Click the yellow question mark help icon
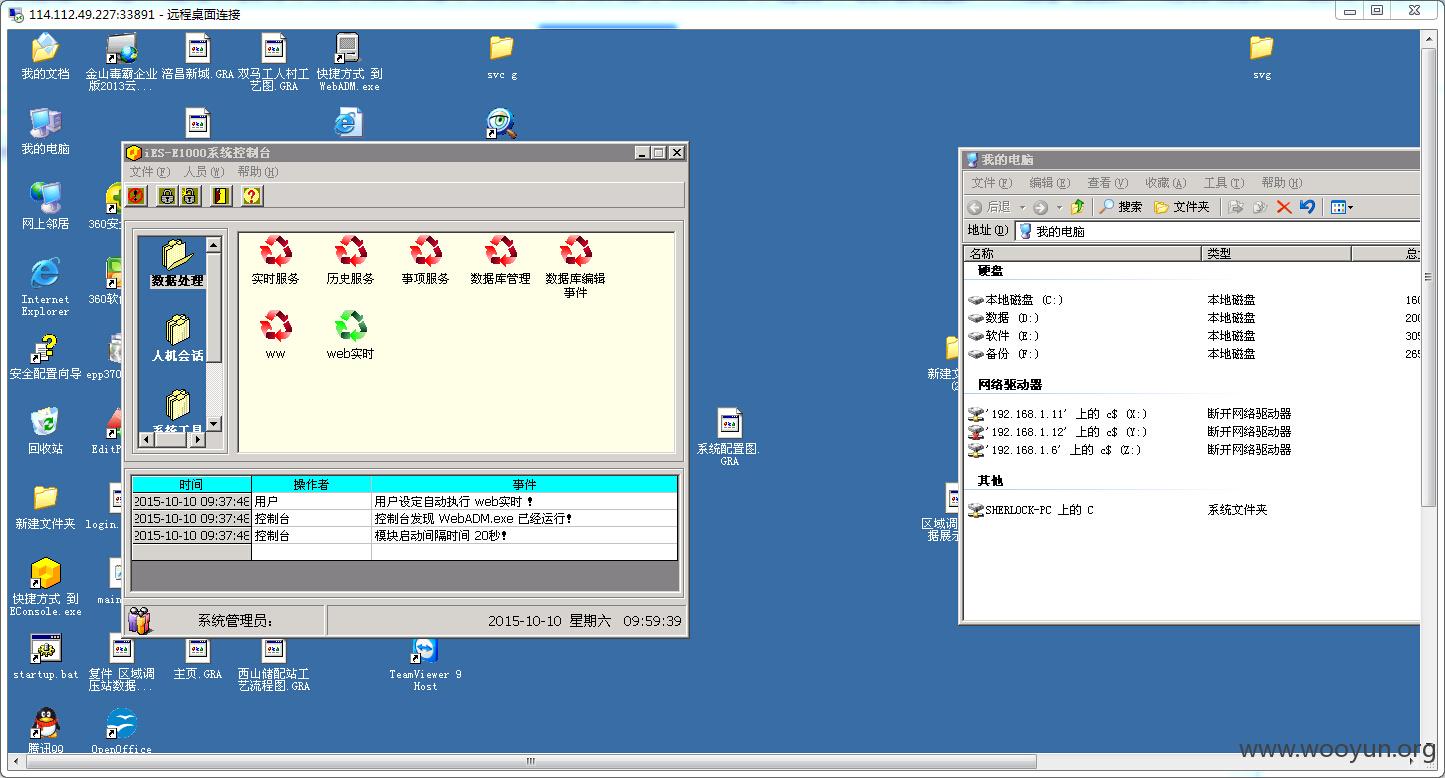 pyautogui.click(x=252, y=196)
